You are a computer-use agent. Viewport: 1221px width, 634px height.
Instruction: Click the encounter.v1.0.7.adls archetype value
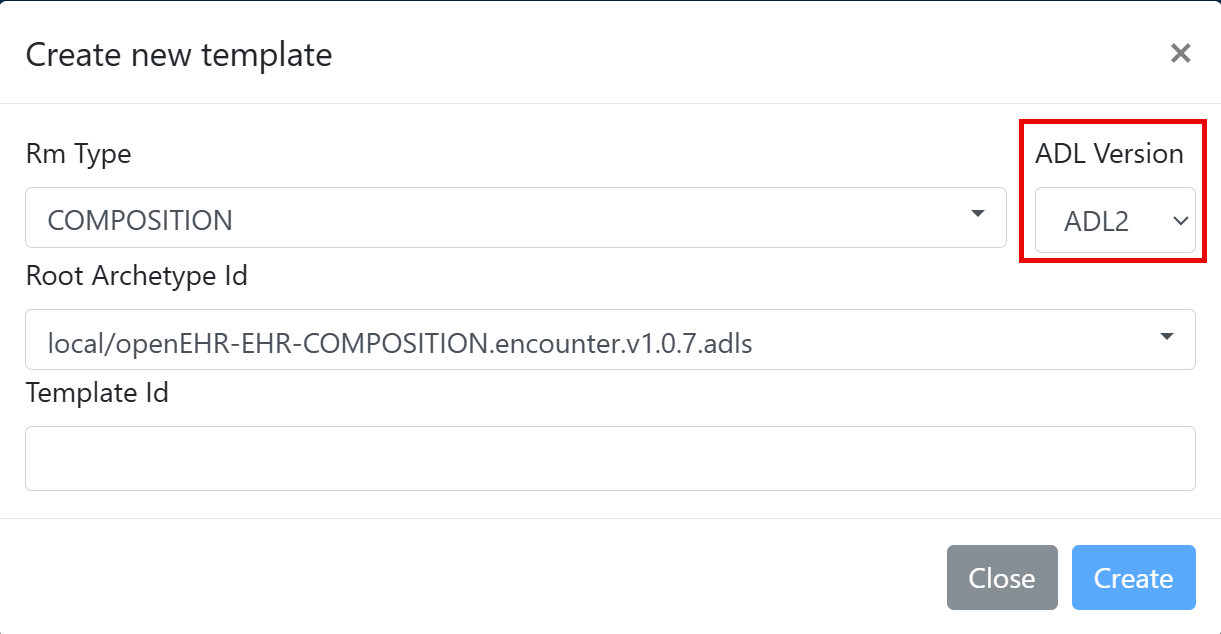tap(400, 344)
